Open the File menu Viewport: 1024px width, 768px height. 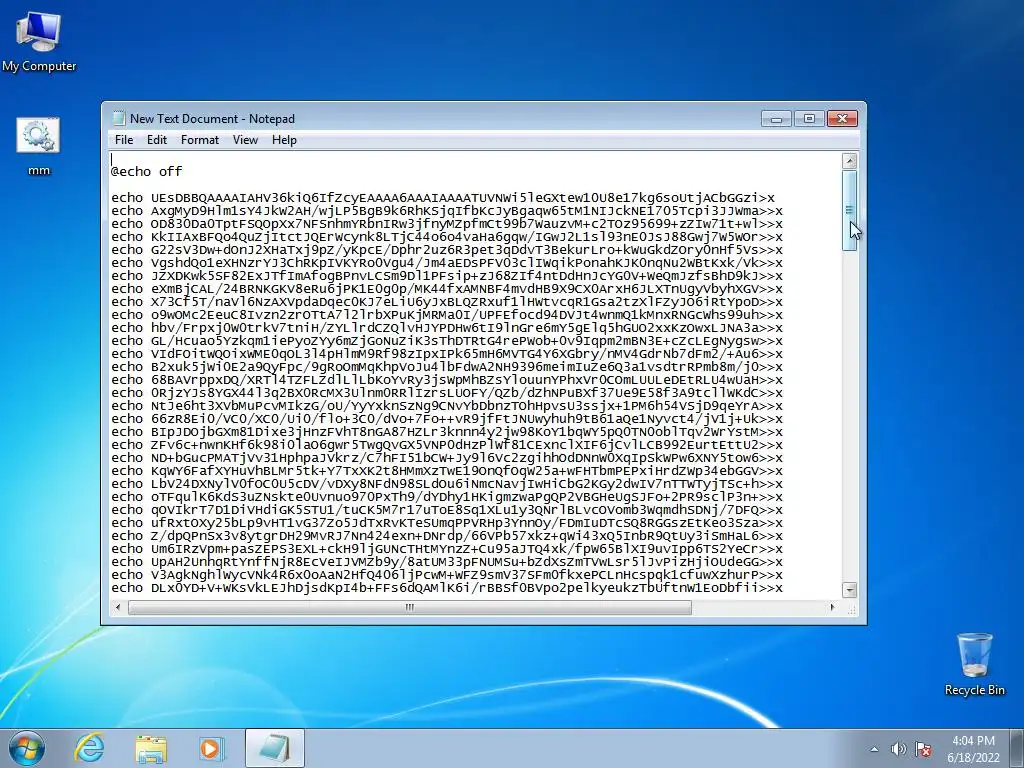(124, 140)
